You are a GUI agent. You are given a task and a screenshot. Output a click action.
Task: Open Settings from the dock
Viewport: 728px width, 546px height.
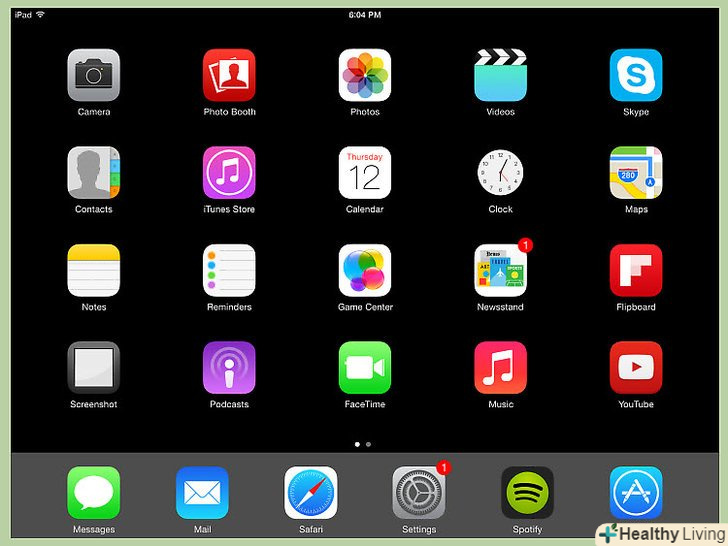(x=419, y=493)
